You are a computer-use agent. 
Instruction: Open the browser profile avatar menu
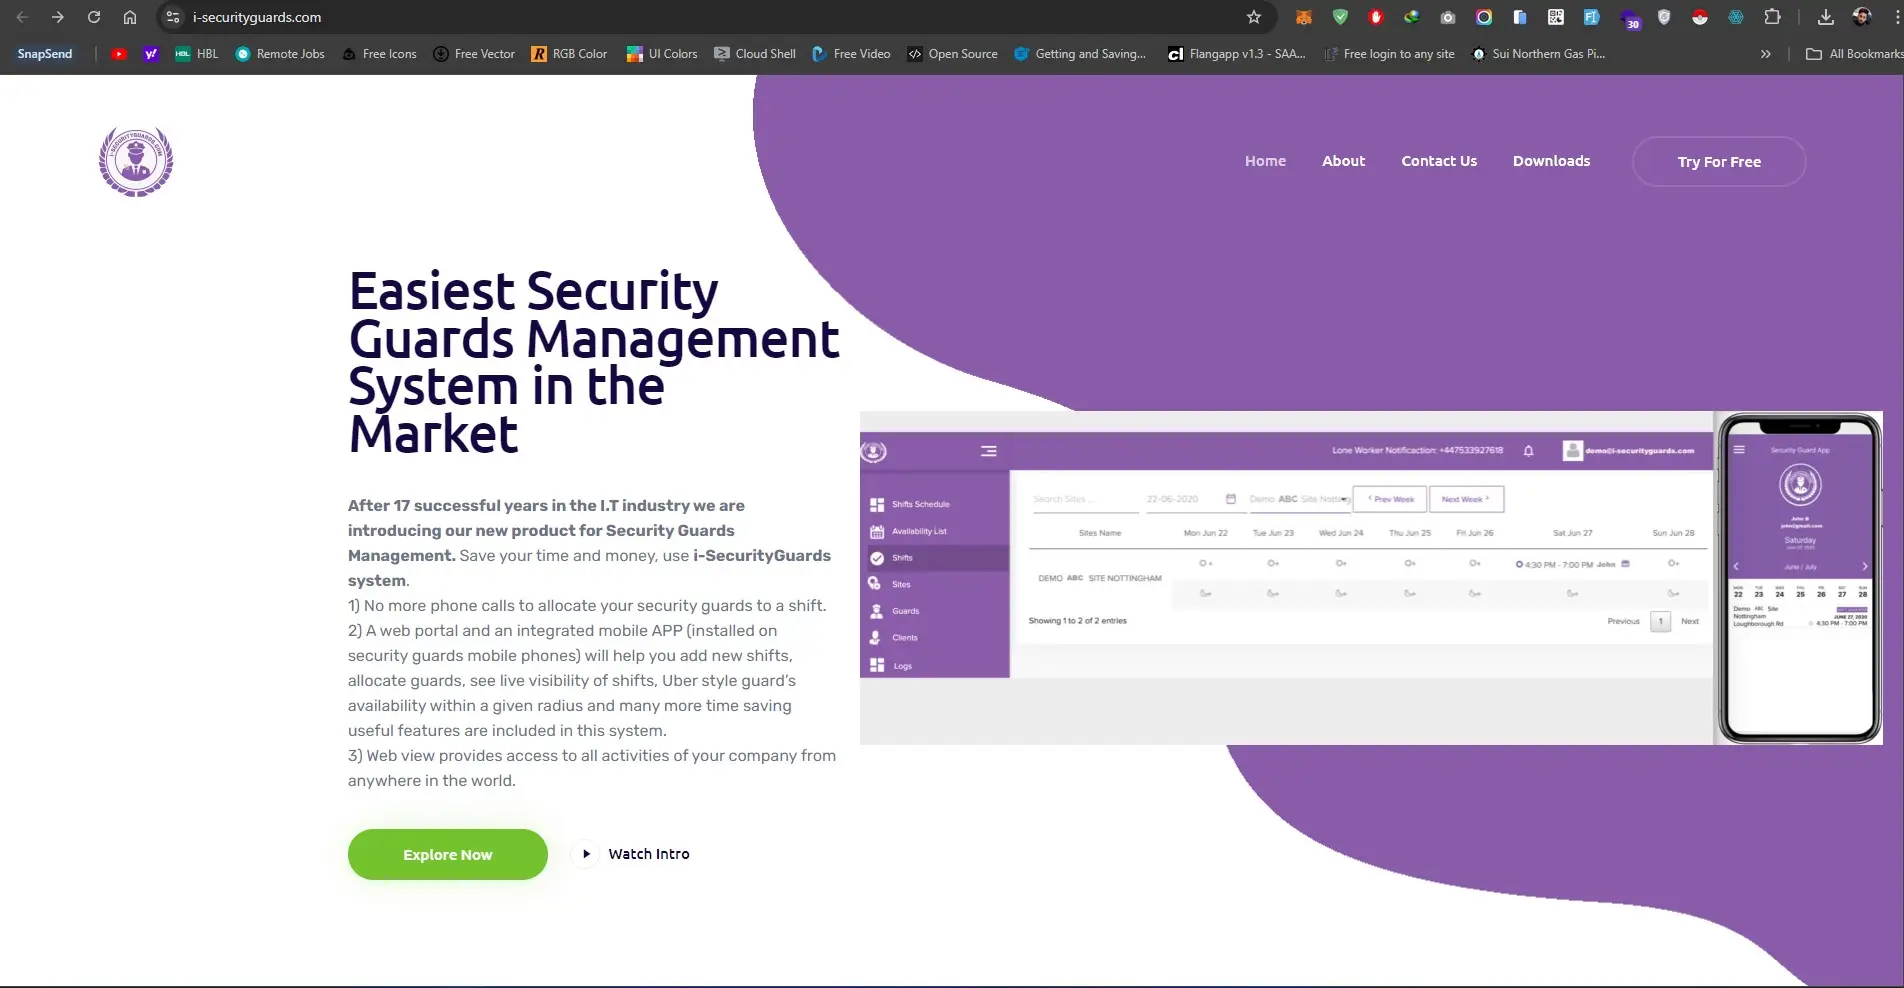[x=1862, y=17]
